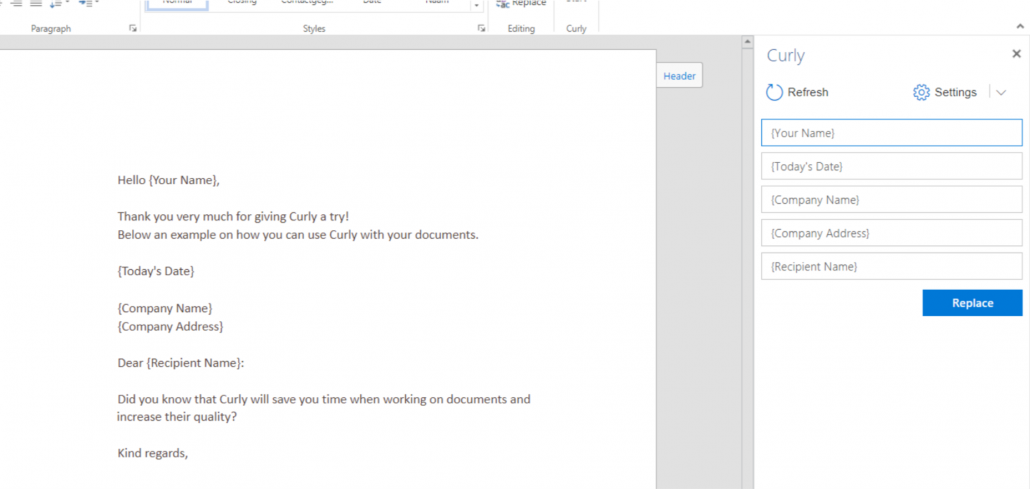Image resolution: width=1030 pixels, height=489 pixels.
Task: Open the Paragraph dialog launcher
Action: [133, 29]
